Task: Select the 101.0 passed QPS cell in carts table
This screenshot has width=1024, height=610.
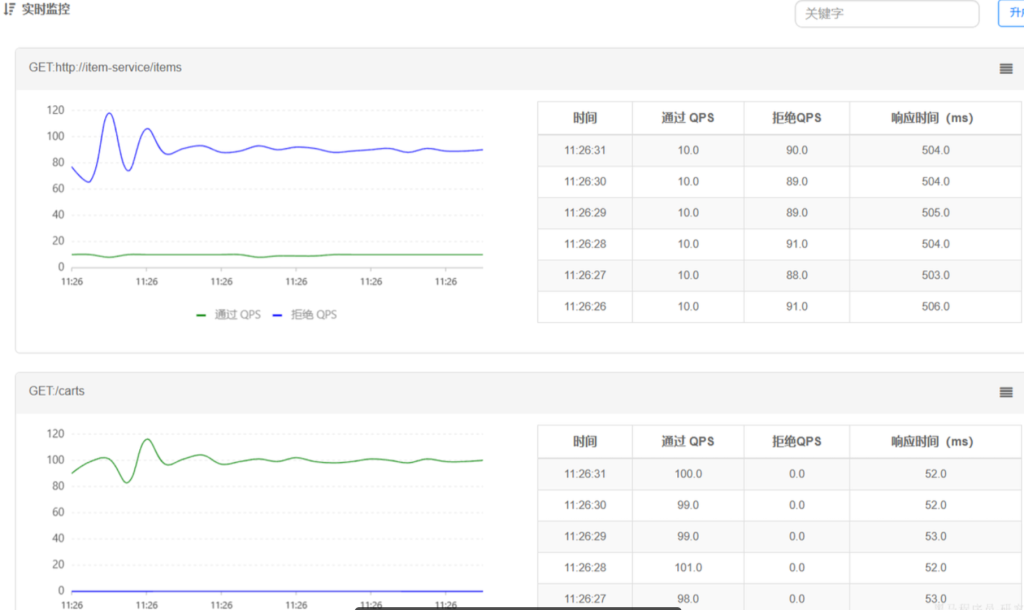Action: pyautogui.click(x=688, y=568)
